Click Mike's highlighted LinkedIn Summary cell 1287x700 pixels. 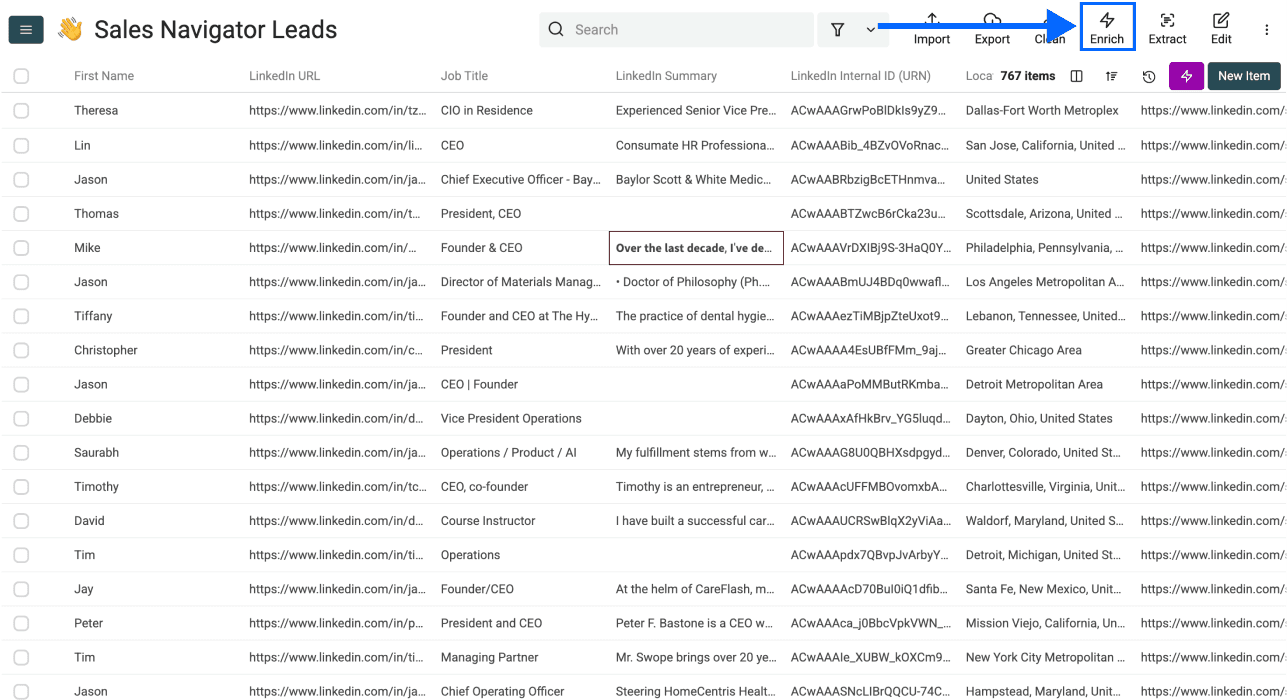695,247
